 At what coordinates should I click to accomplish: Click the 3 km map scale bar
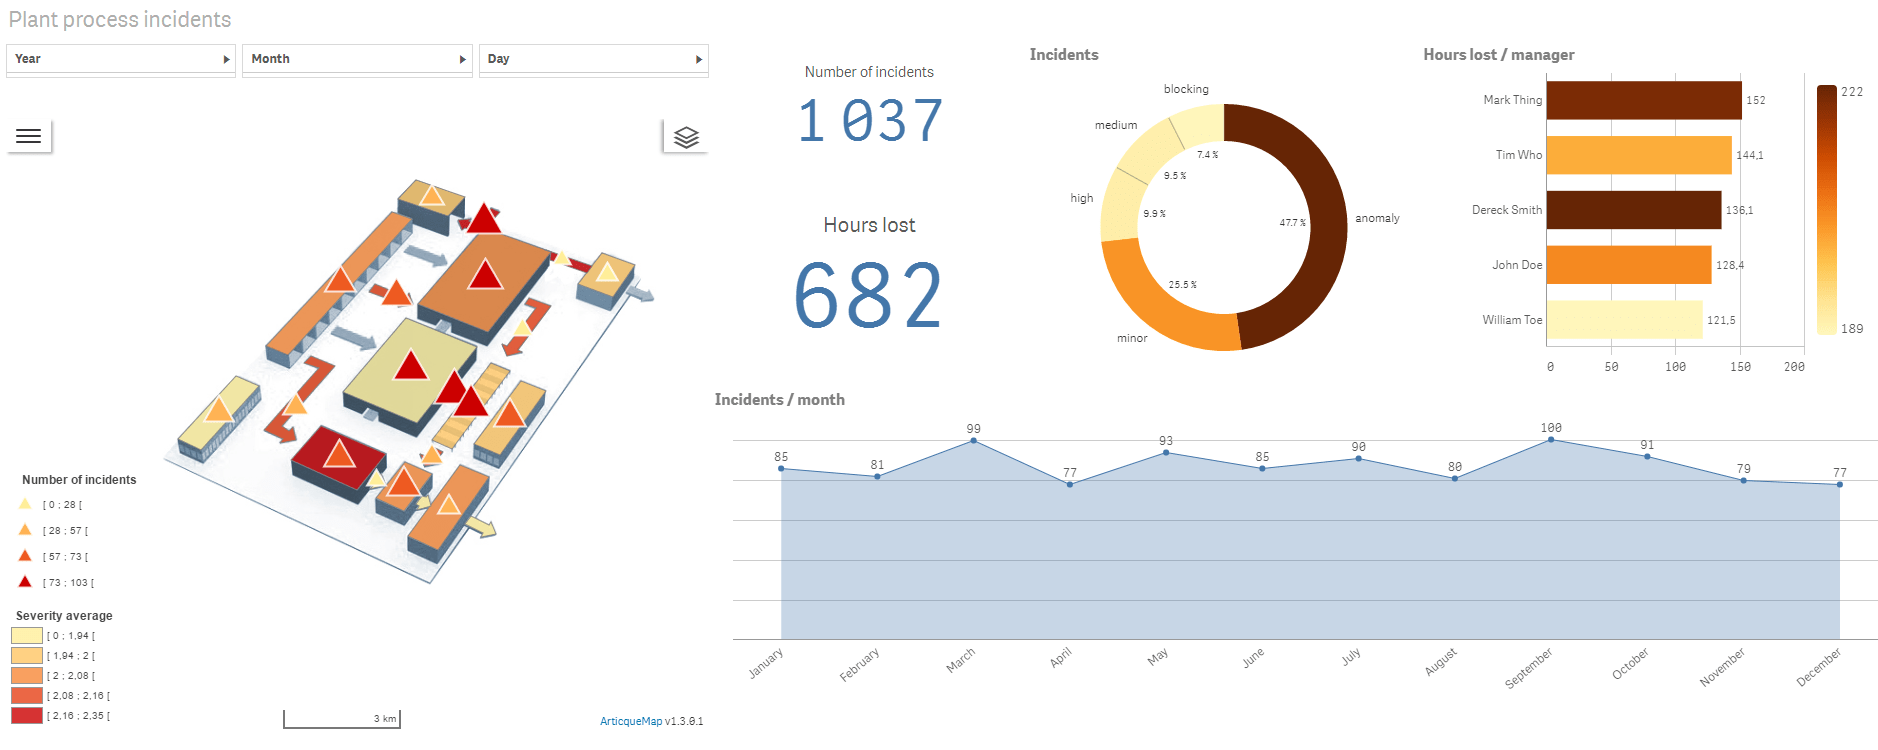click(342, 719)
